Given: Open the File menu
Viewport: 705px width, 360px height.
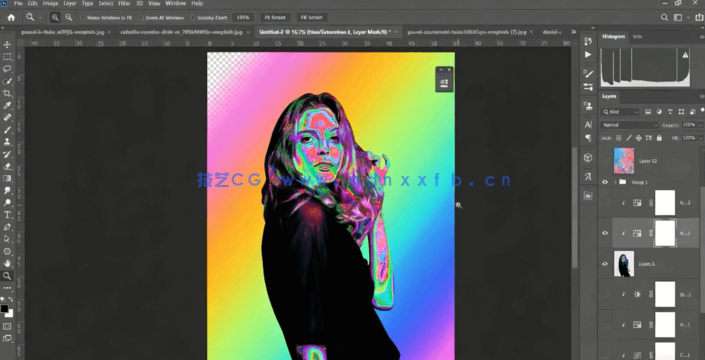Looking at the screenshot, I should [x=18, y=3].
